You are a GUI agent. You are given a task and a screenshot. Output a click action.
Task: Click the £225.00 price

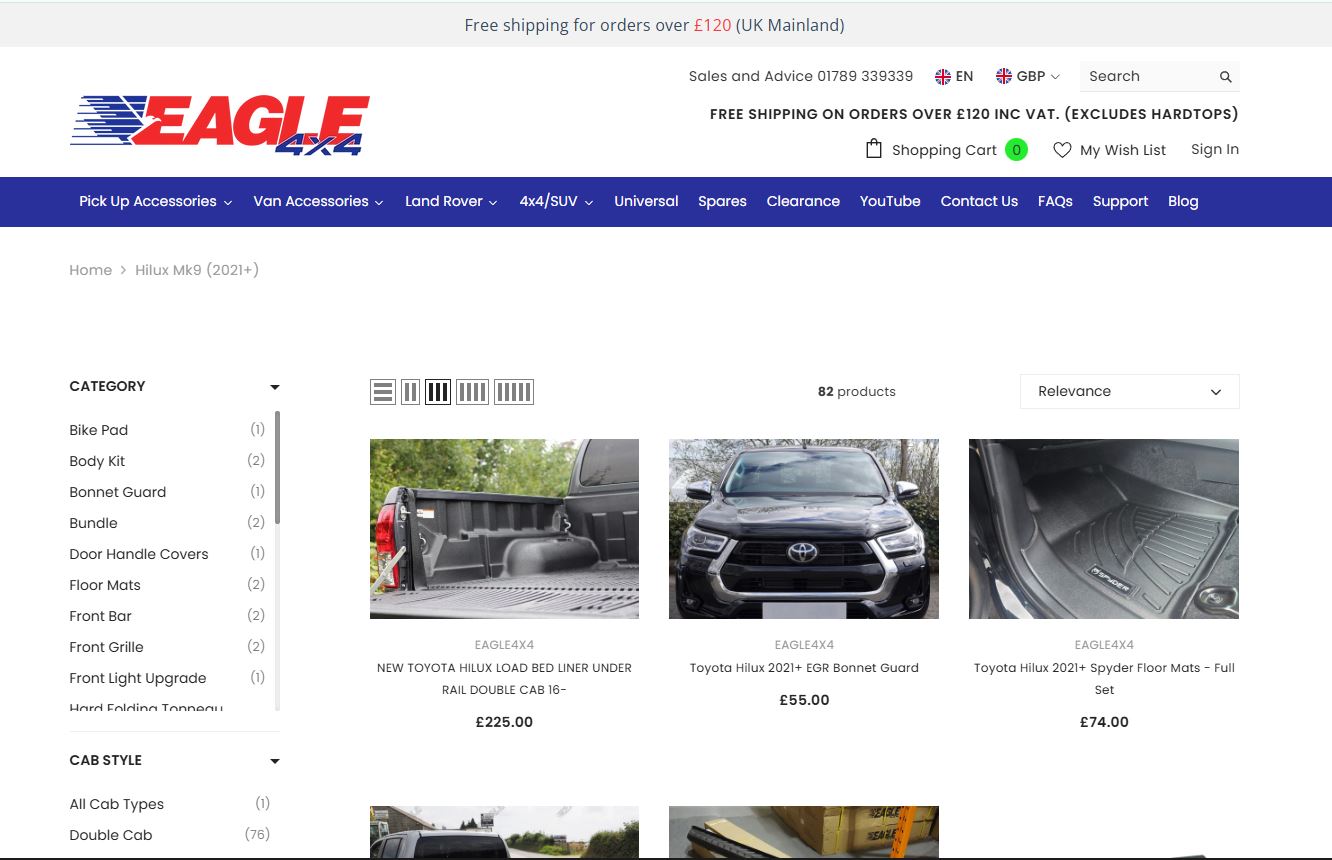tap(504, 722)
